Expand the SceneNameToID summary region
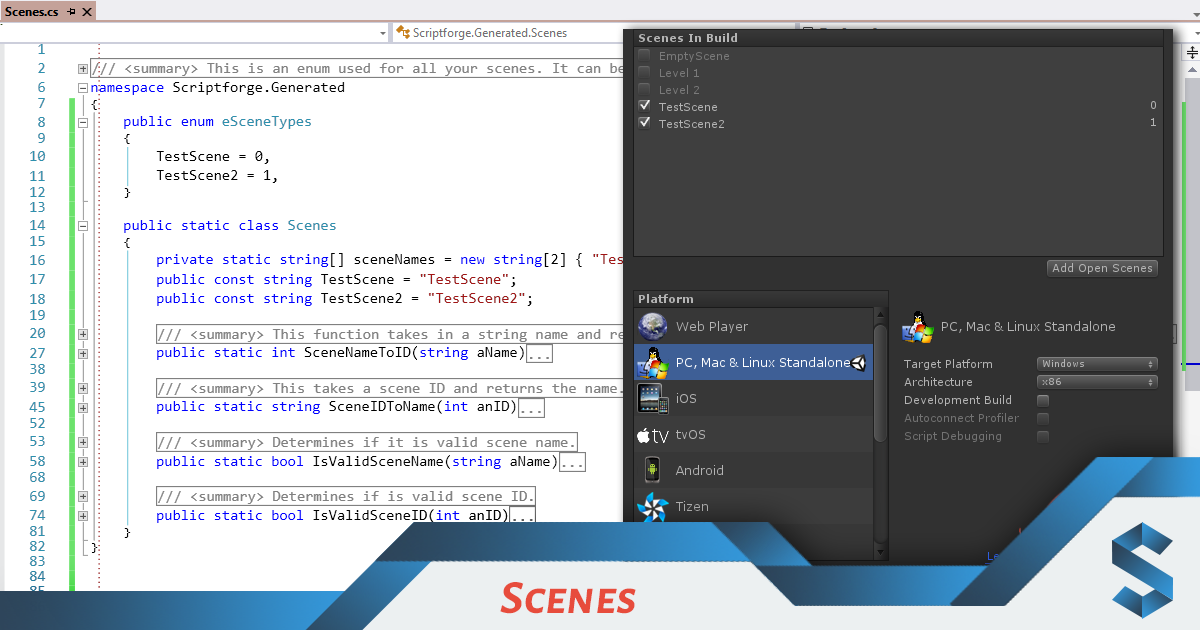The width and height of the screenshot is (1200, 630). click(83, 334)
